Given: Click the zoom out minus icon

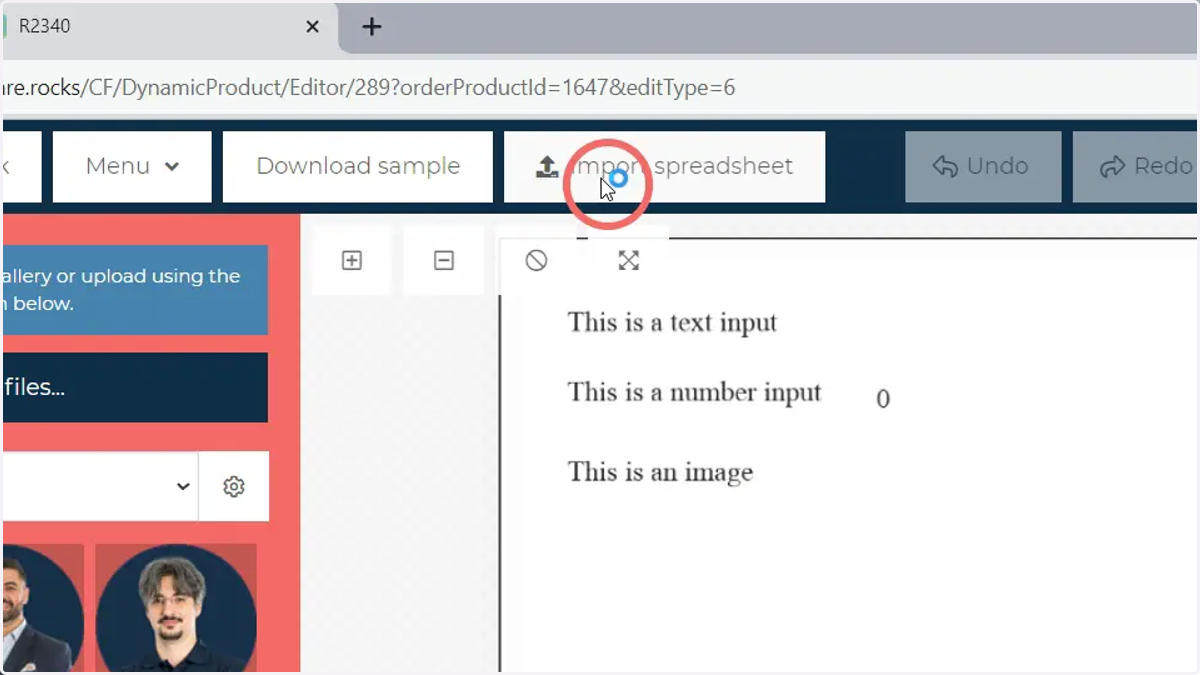Looking at the screenshot, I should (444, 260).
